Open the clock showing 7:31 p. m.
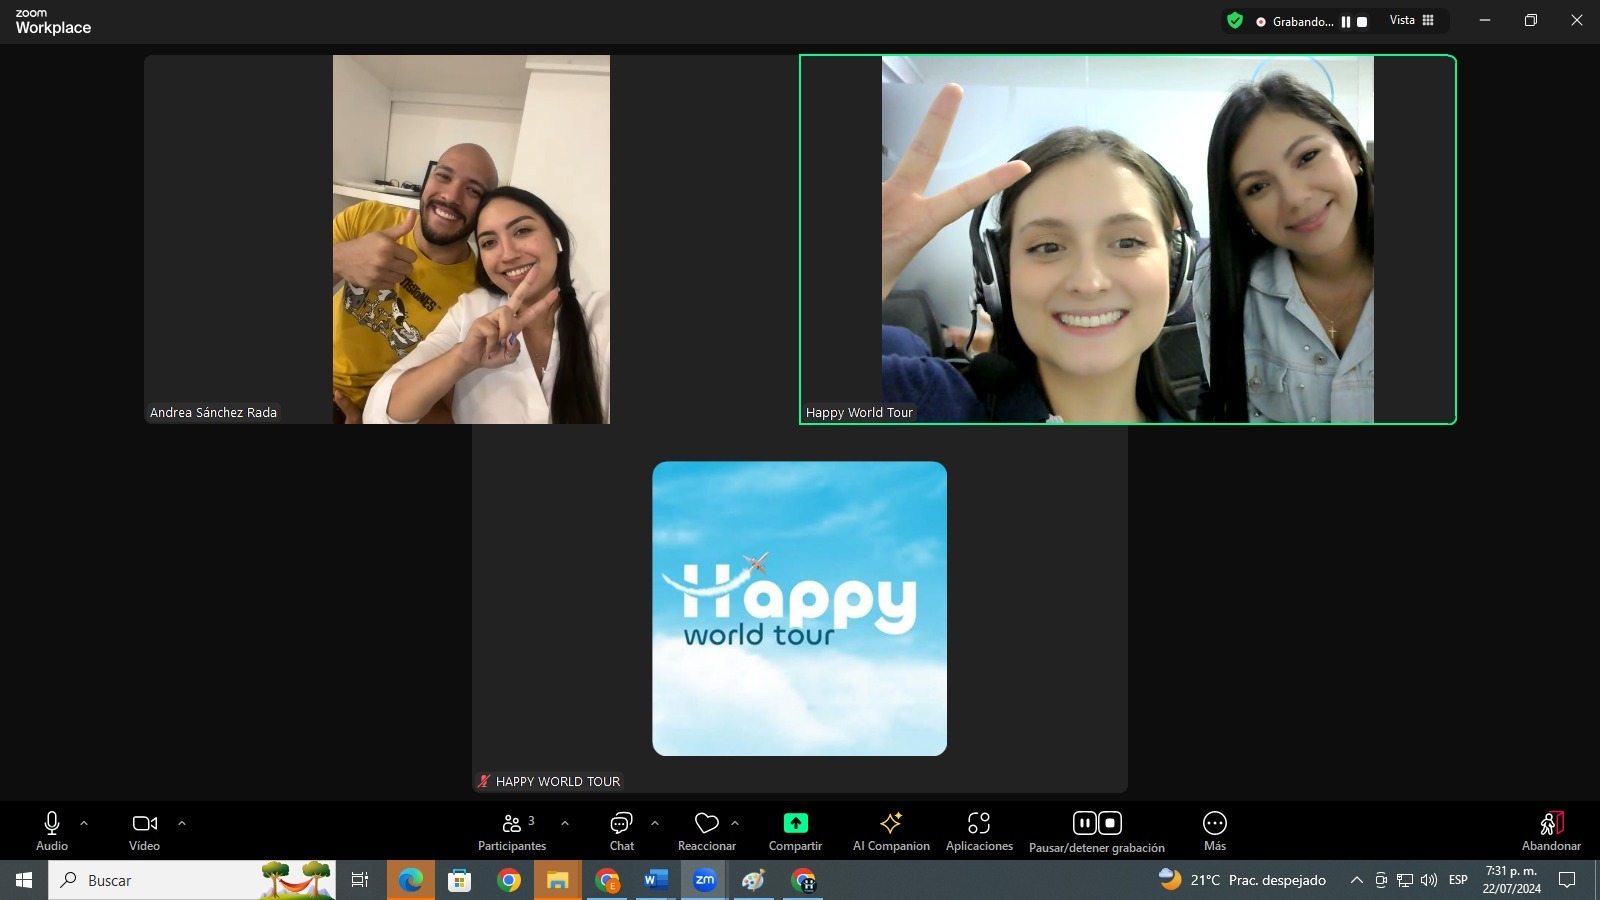1600x900 pixels. (1511, 880)
